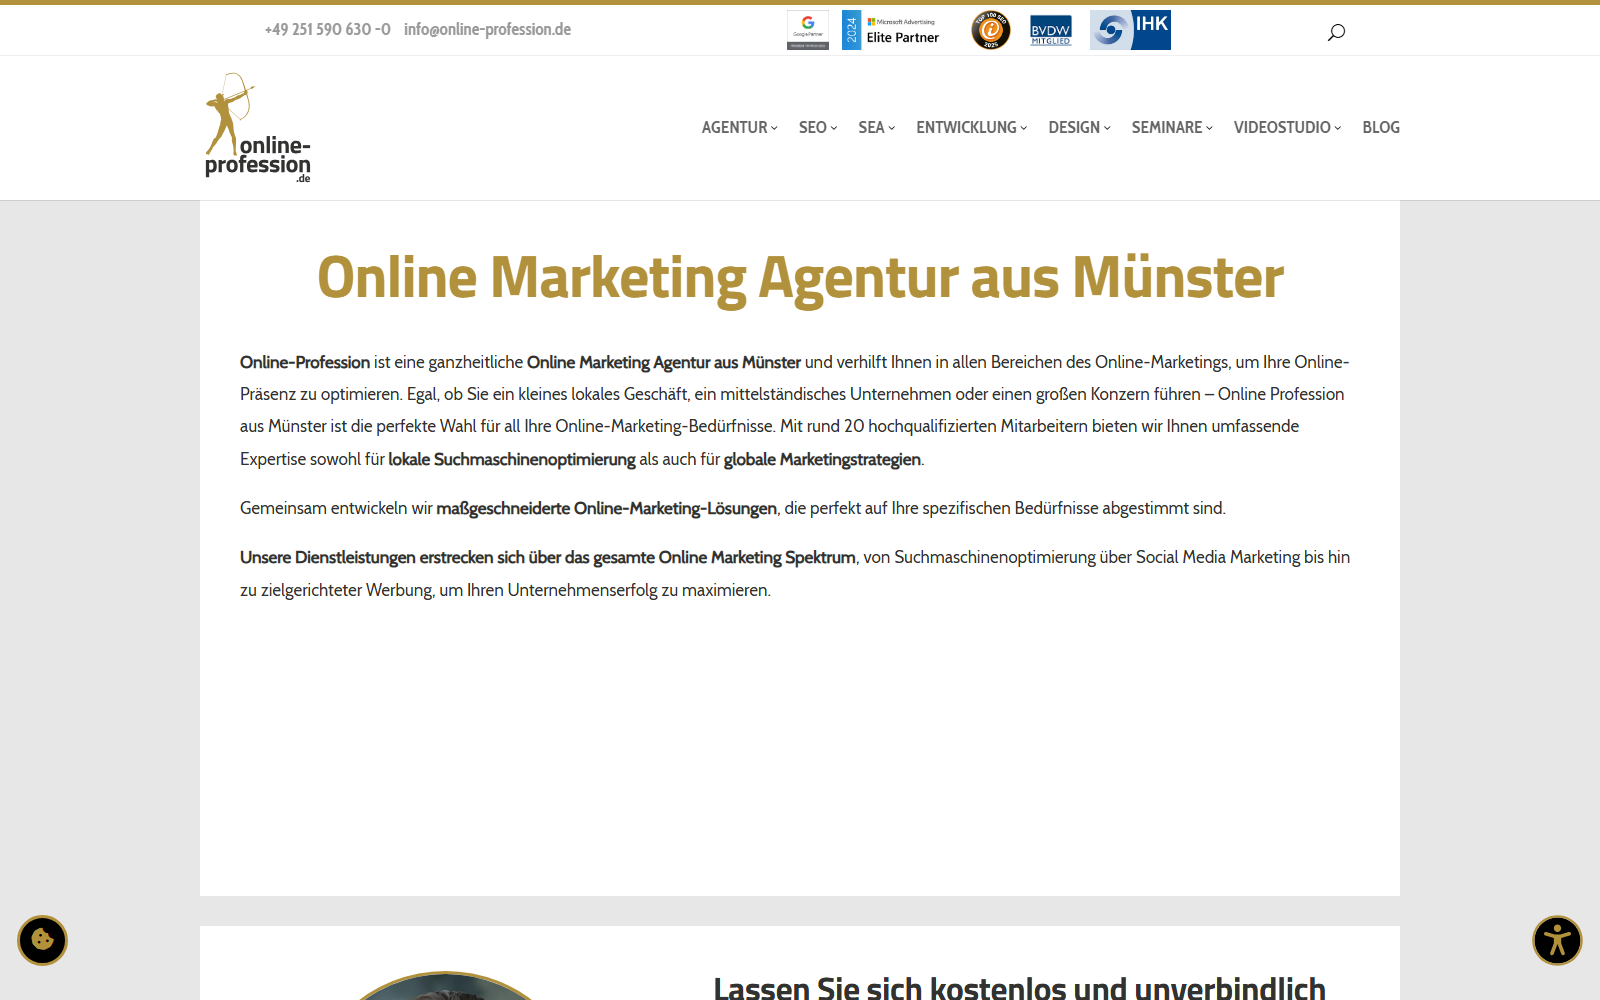The image size is (1600, 1000).
Task: Click bold 'Online-Profession' at paragraph start
Action: coord(305,362)
